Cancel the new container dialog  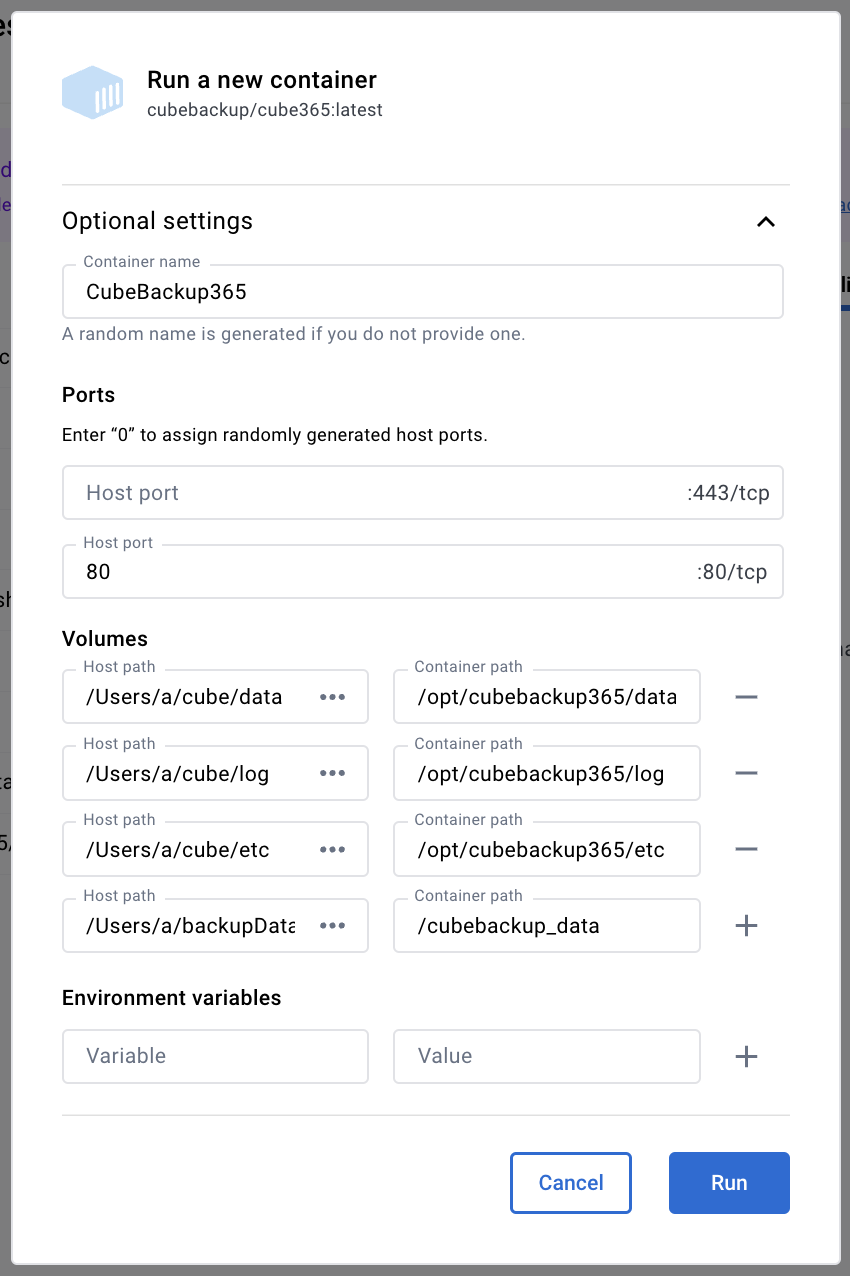pos(571,1183)
